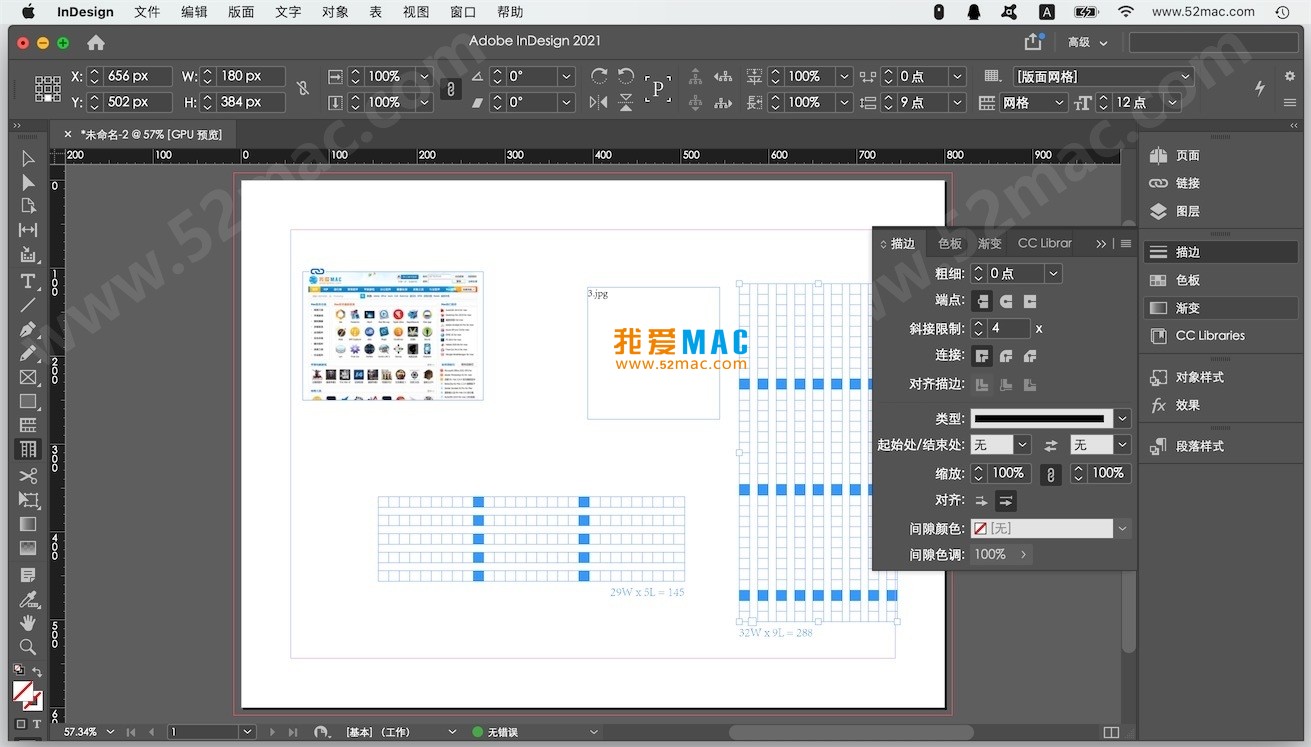Open zoom level 57.34% dropdown
1311x747 pixels.
click(x=110, y=732)
